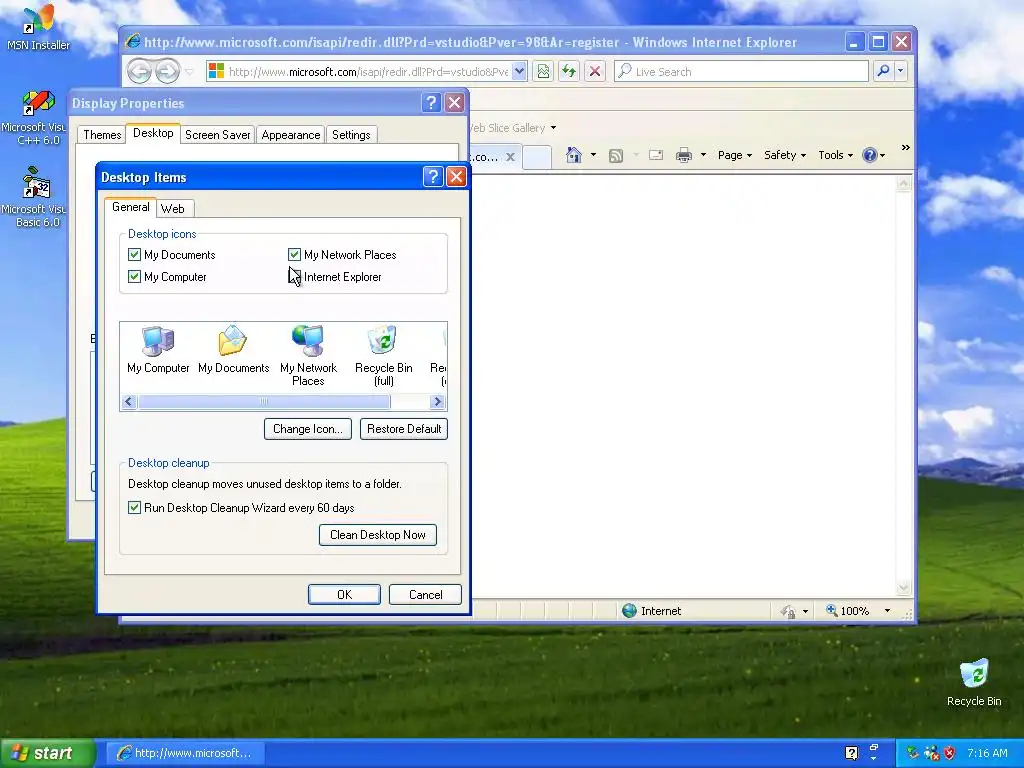Viewport: 1024px width, 768px height.
Task: Click the Clean Desktop Now button
Action: click(377, 535)
